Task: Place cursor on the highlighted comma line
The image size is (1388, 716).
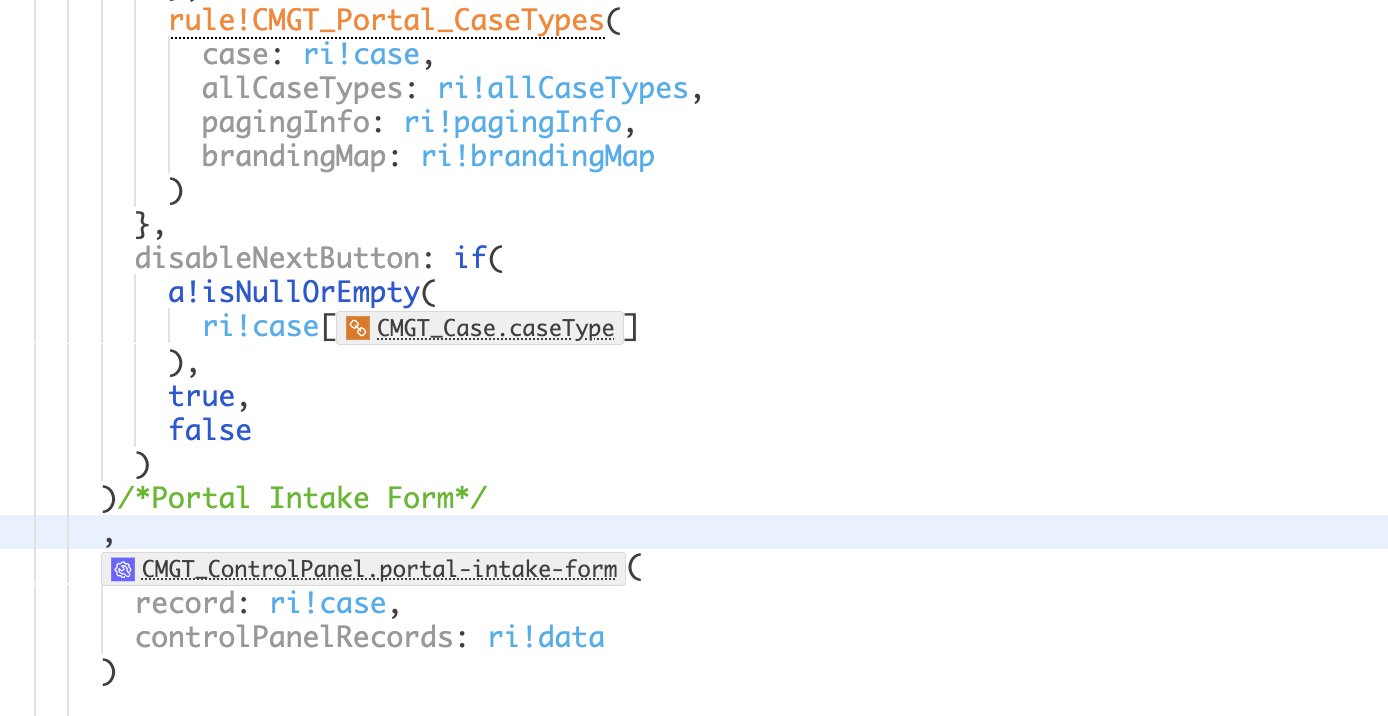Action: click(694, 532)
